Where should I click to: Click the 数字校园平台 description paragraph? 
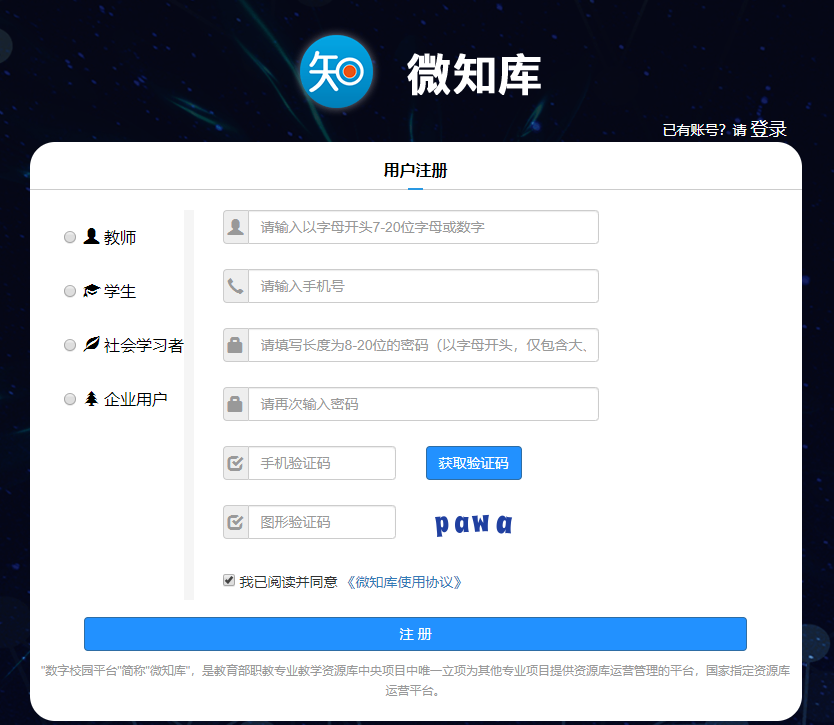click(x=415, y=680)
